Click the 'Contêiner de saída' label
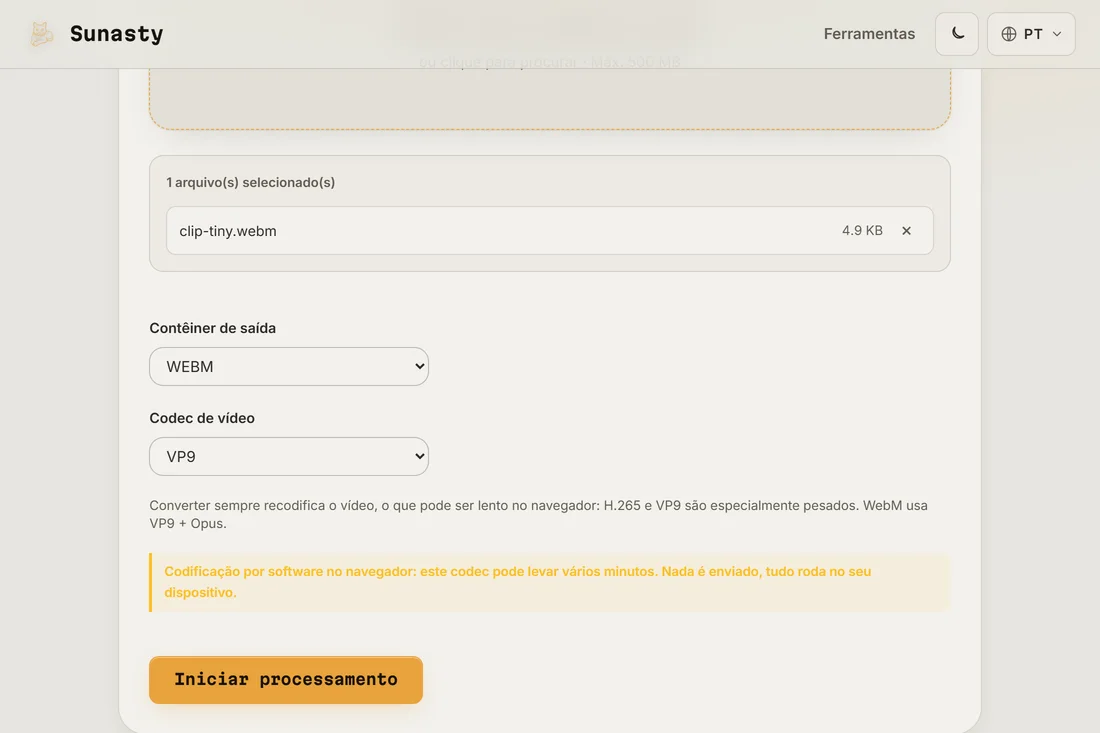Image resolution: width=1100 pixels, height=733 pixels. point(213,328)
